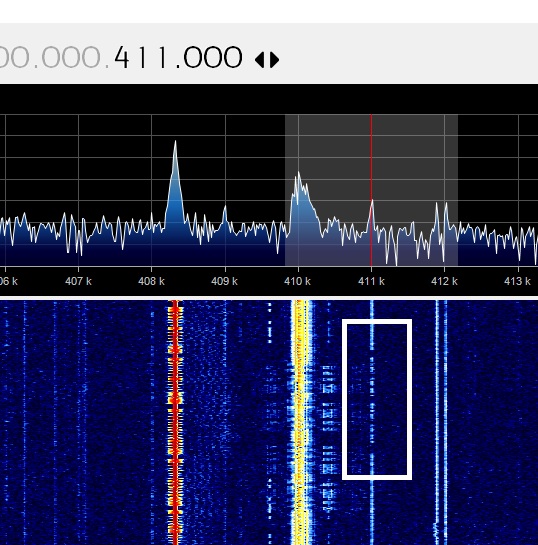Click the 407 k frequency axis label
The width and height of the screenshot is (538, 545).
tap(78, 281)
